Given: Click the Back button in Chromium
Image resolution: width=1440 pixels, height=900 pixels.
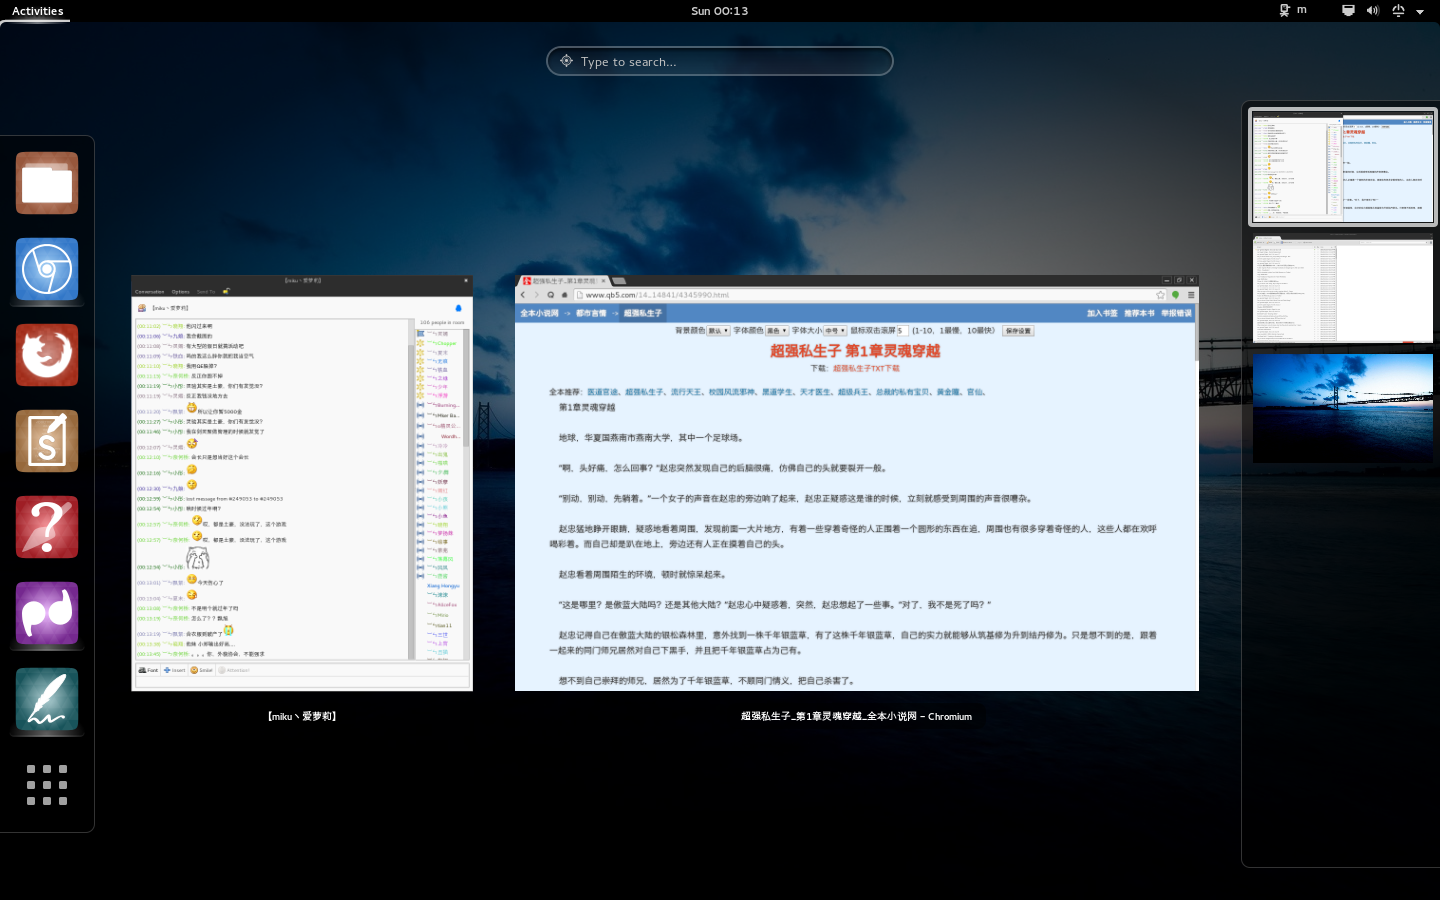Looking at the screenshot, I should coord(523,295).
